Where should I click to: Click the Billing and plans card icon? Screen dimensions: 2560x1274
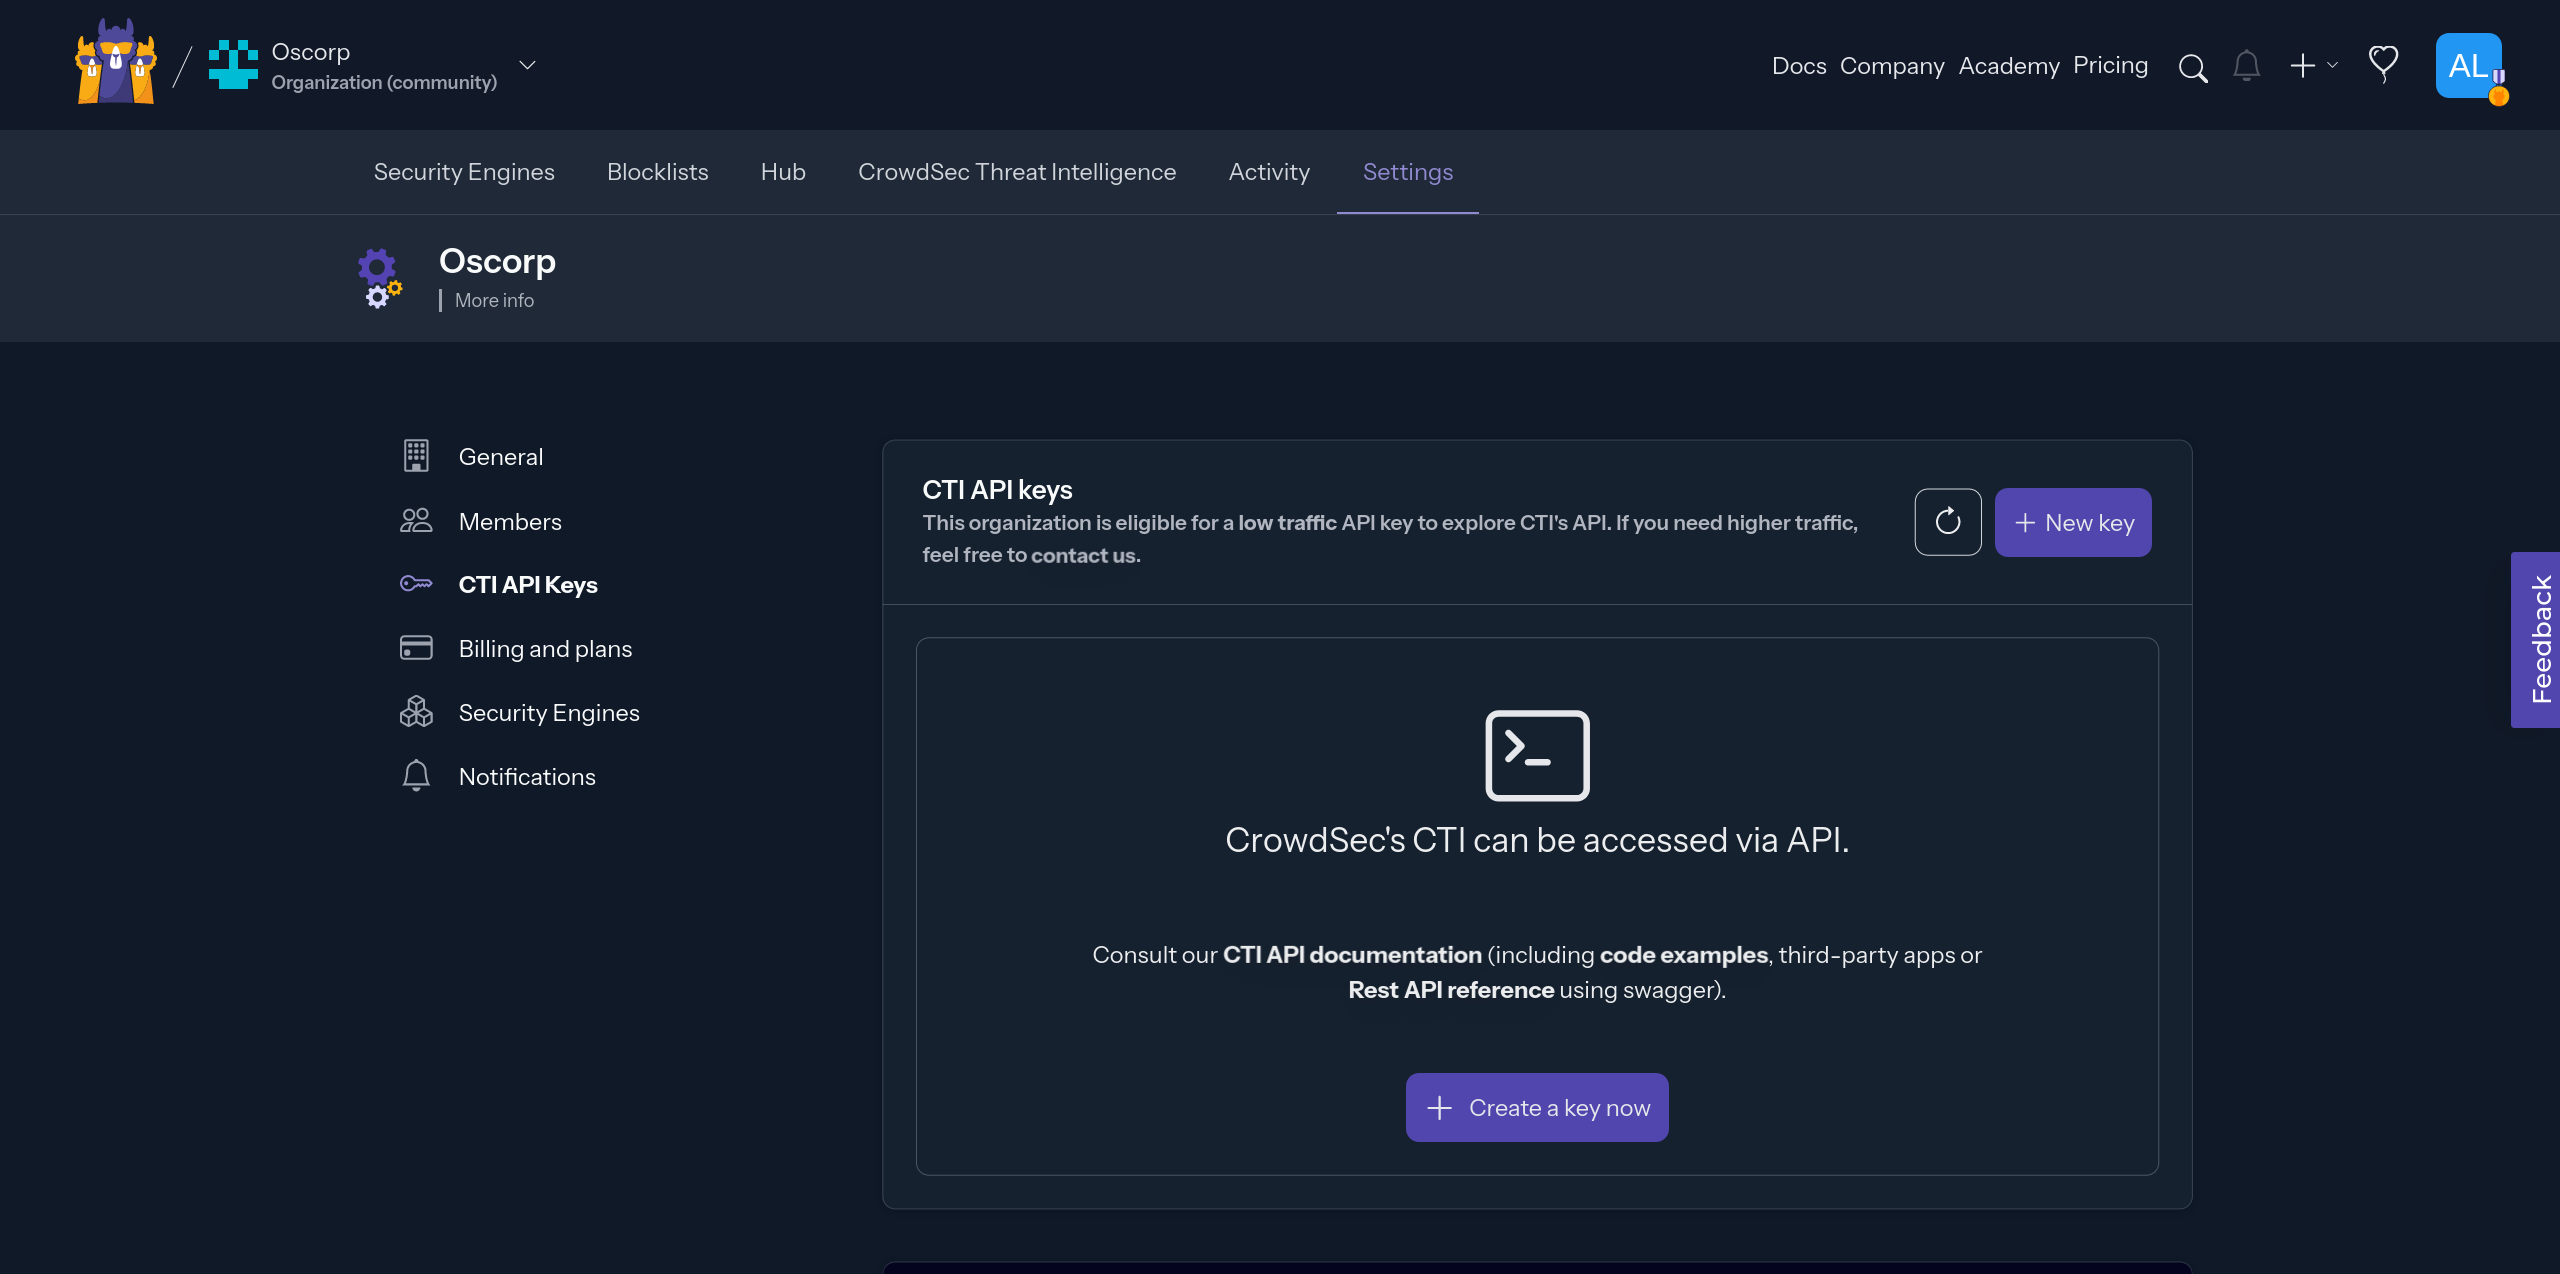[416, 648]
